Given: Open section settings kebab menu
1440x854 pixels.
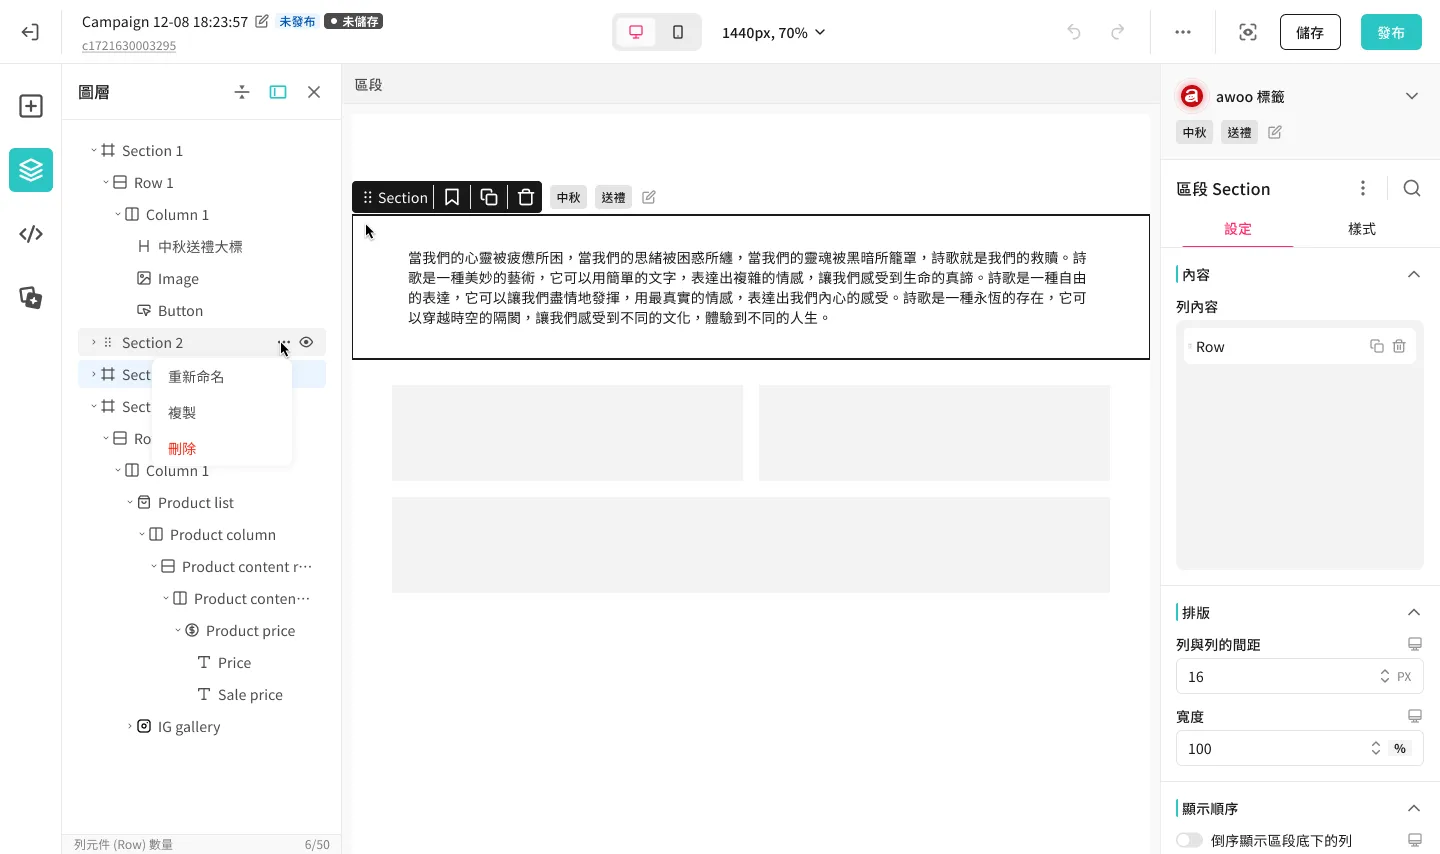Looking at the screenshot, I should coord(1363,189).
